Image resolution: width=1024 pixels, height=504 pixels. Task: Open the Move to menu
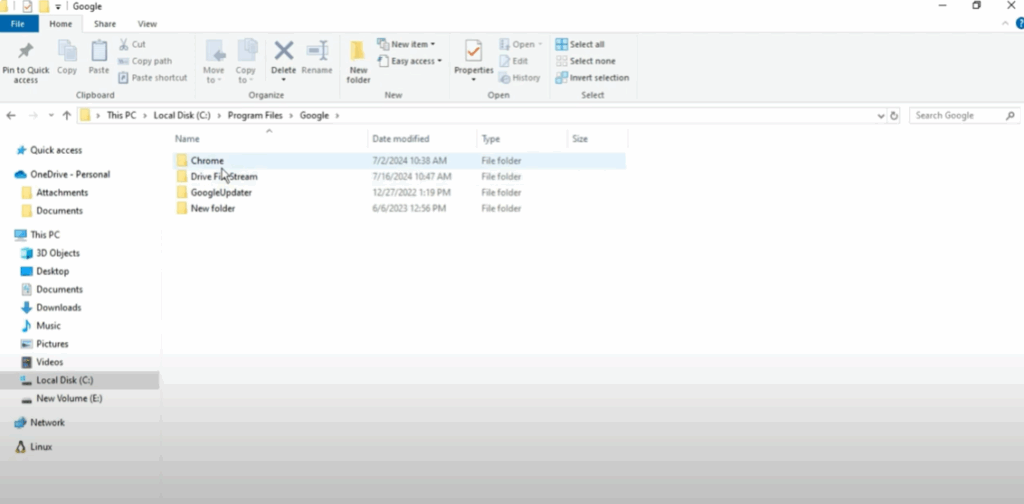tap(214, 62)
